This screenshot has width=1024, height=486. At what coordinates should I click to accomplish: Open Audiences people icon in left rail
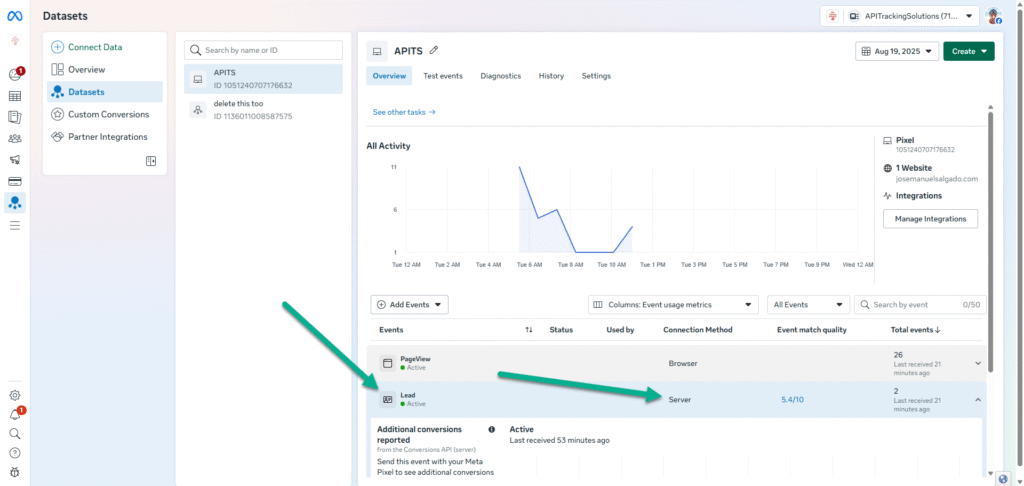[x=15, y=139]
